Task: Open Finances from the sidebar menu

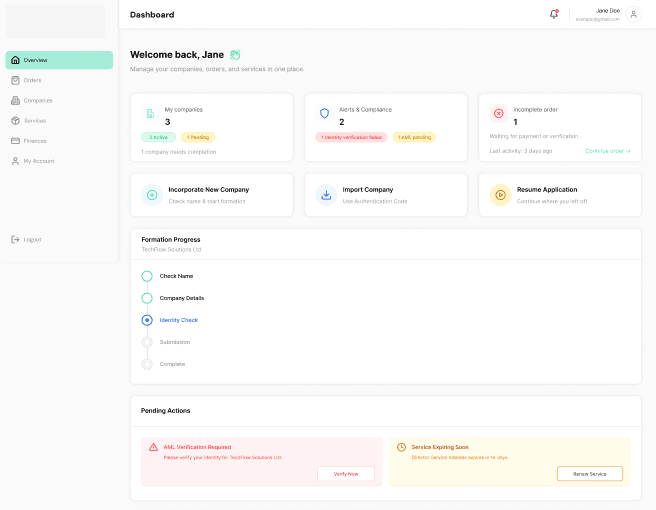Action: (x=59, y=141)
